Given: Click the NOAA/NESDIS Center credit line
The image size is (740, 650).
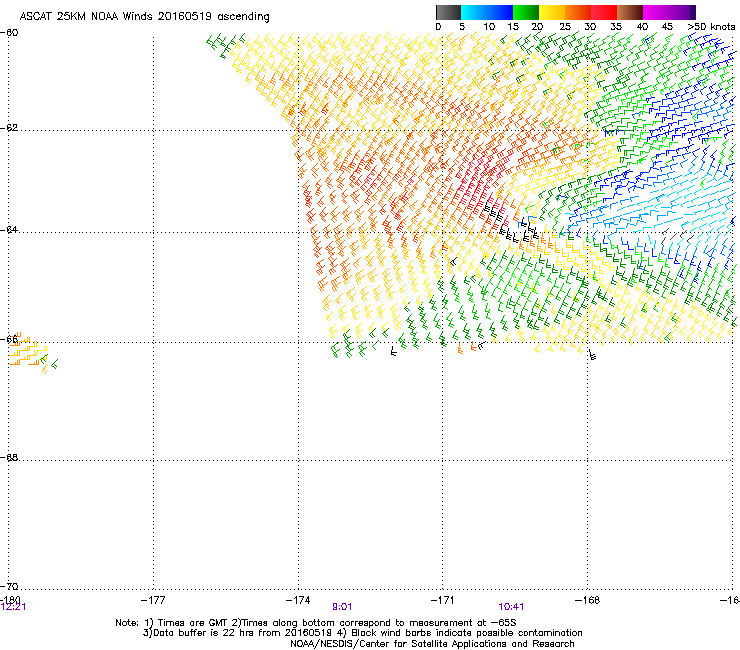Looking at the screenshot, I should pos(432,644).
